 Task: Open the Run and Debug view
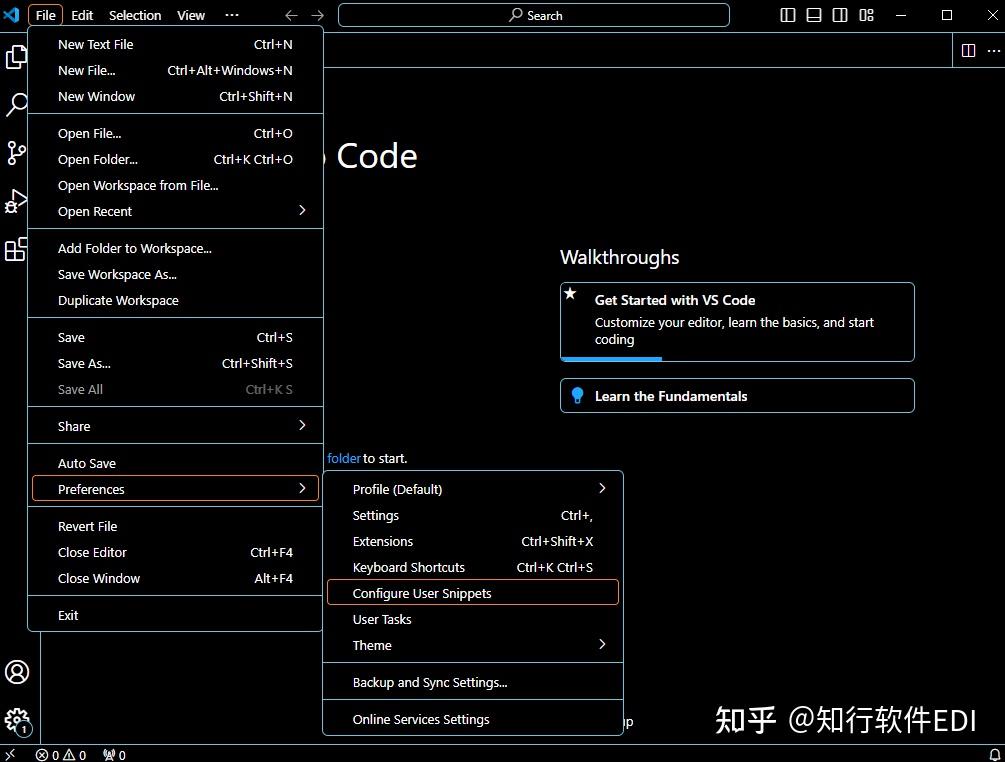pos(16,201)
